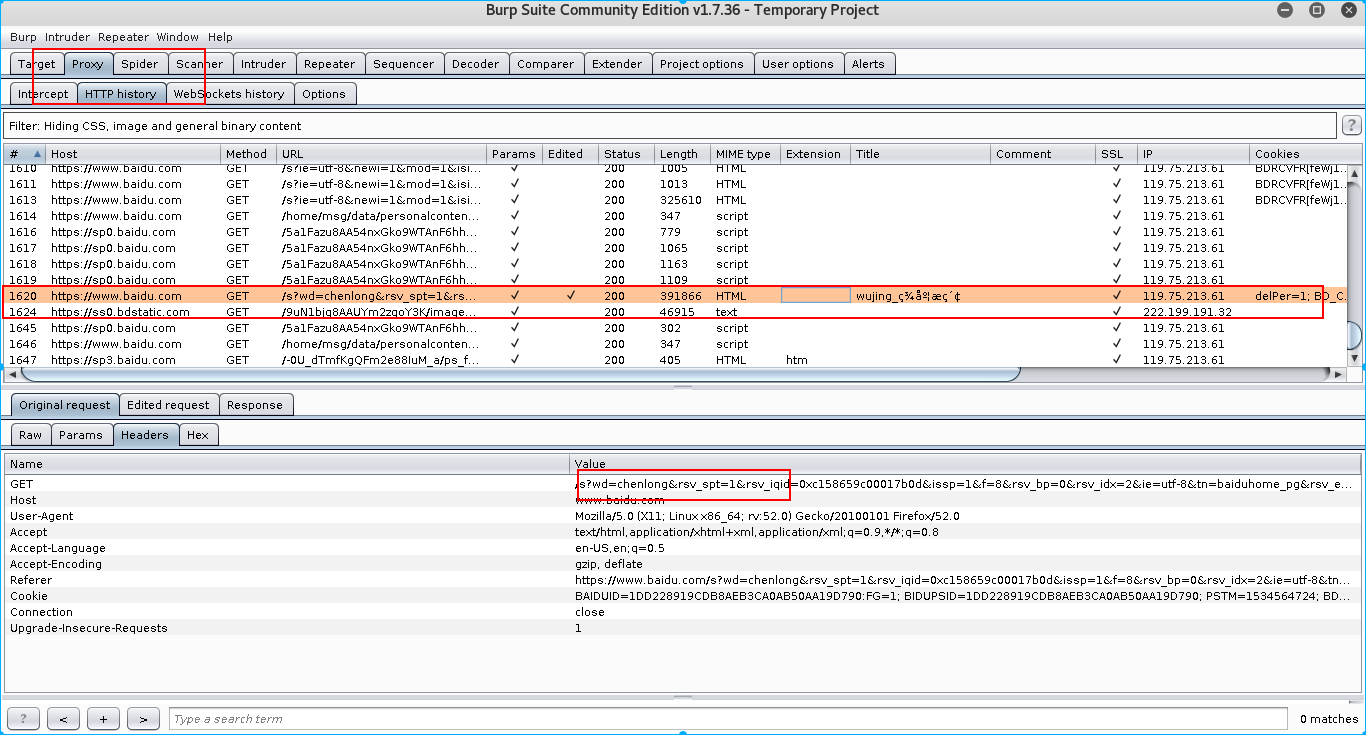The height and width of the screenshot is (735, 1366).
Task: Sort by Status column header
Action: pyautogui.click(x=626, y=154)
